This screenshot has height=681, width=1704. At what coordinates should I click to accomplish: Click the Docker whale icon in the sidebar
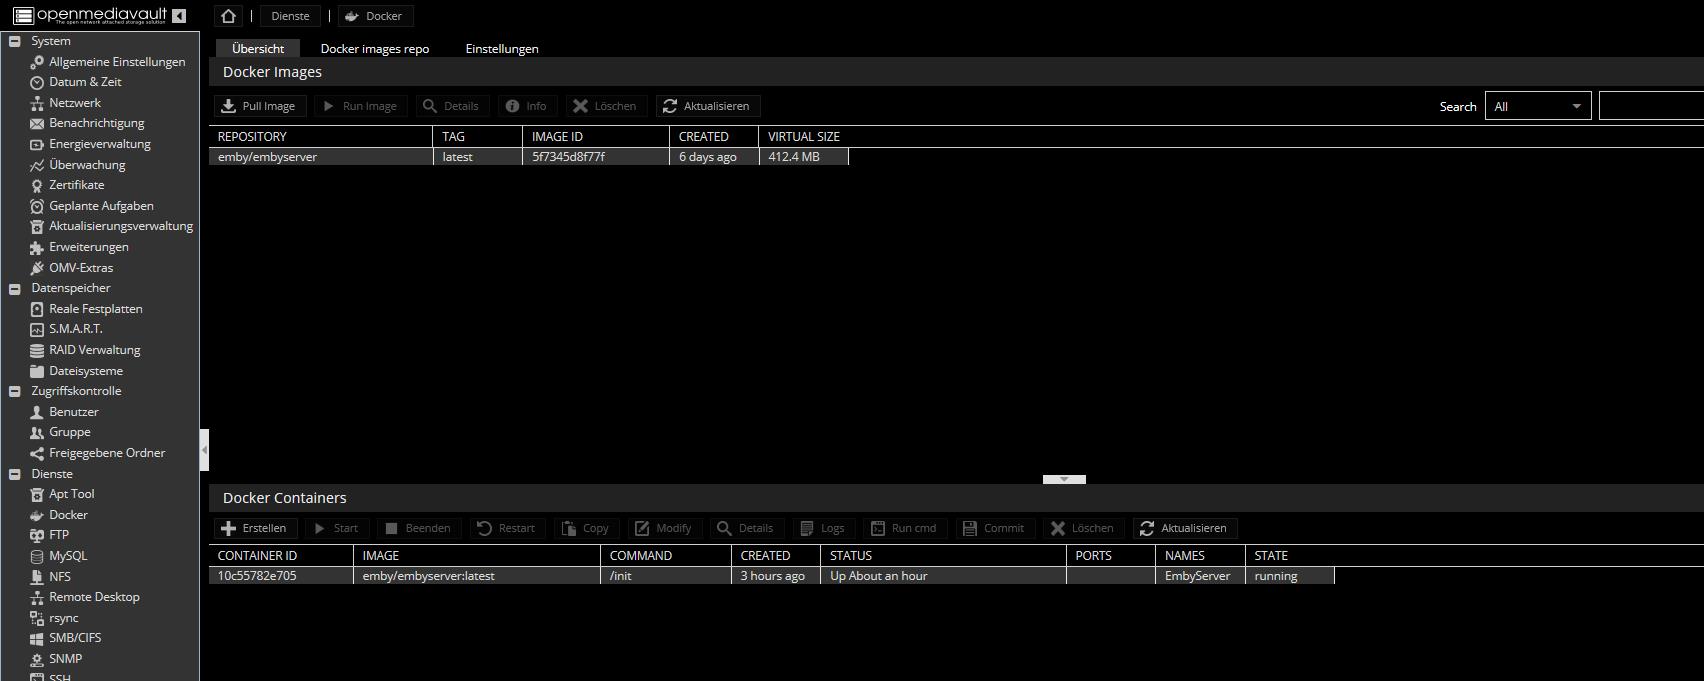coord(37,515)
